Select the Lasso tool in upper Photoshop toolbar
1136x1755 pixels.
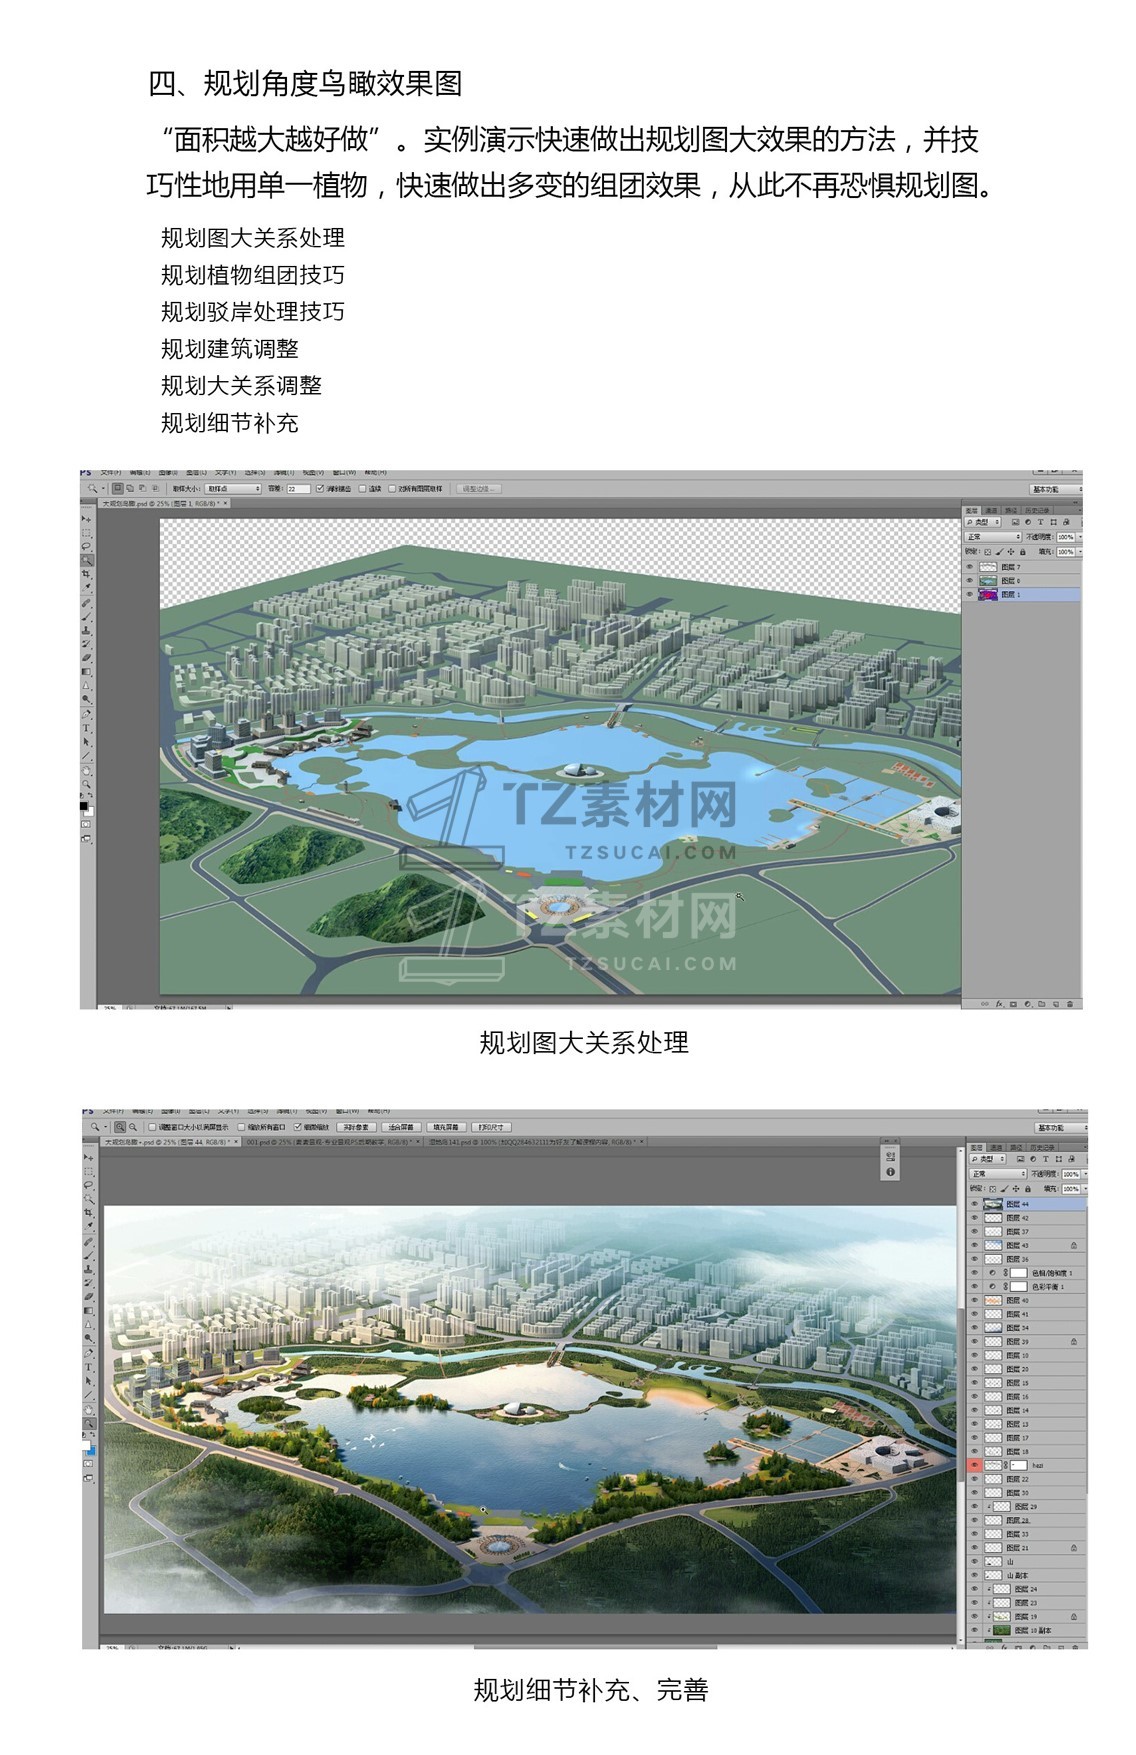coord(87,546)
